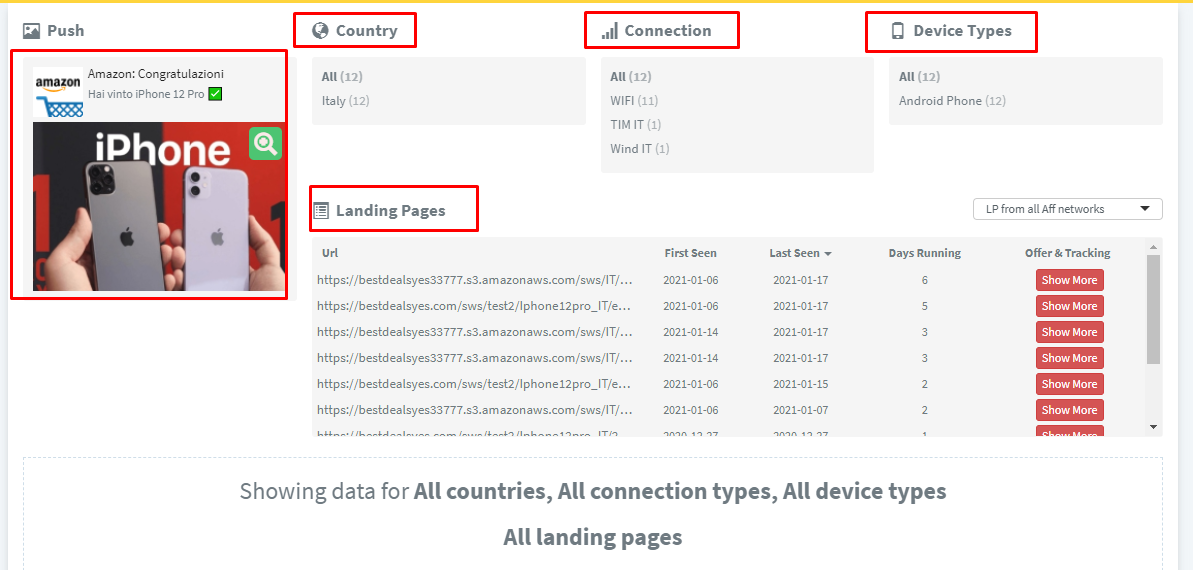This screenshot has width=1193, height=570.
Task: Click the last seen date 2021-01-07
Action: pos(800,409)
